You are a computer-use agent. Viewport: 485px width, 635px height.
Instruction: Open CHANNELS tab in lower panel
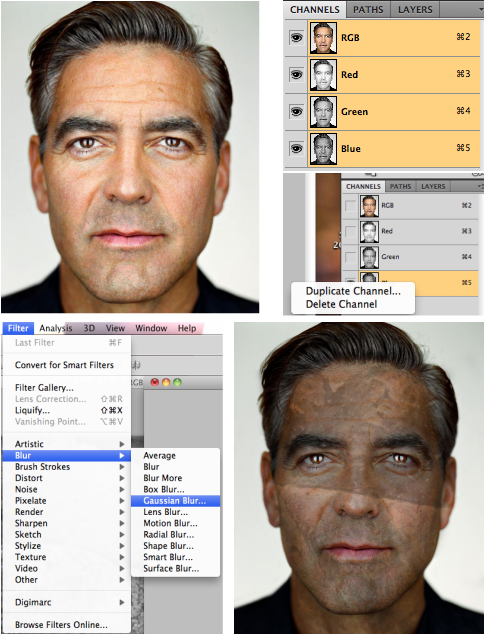[363, 186]
